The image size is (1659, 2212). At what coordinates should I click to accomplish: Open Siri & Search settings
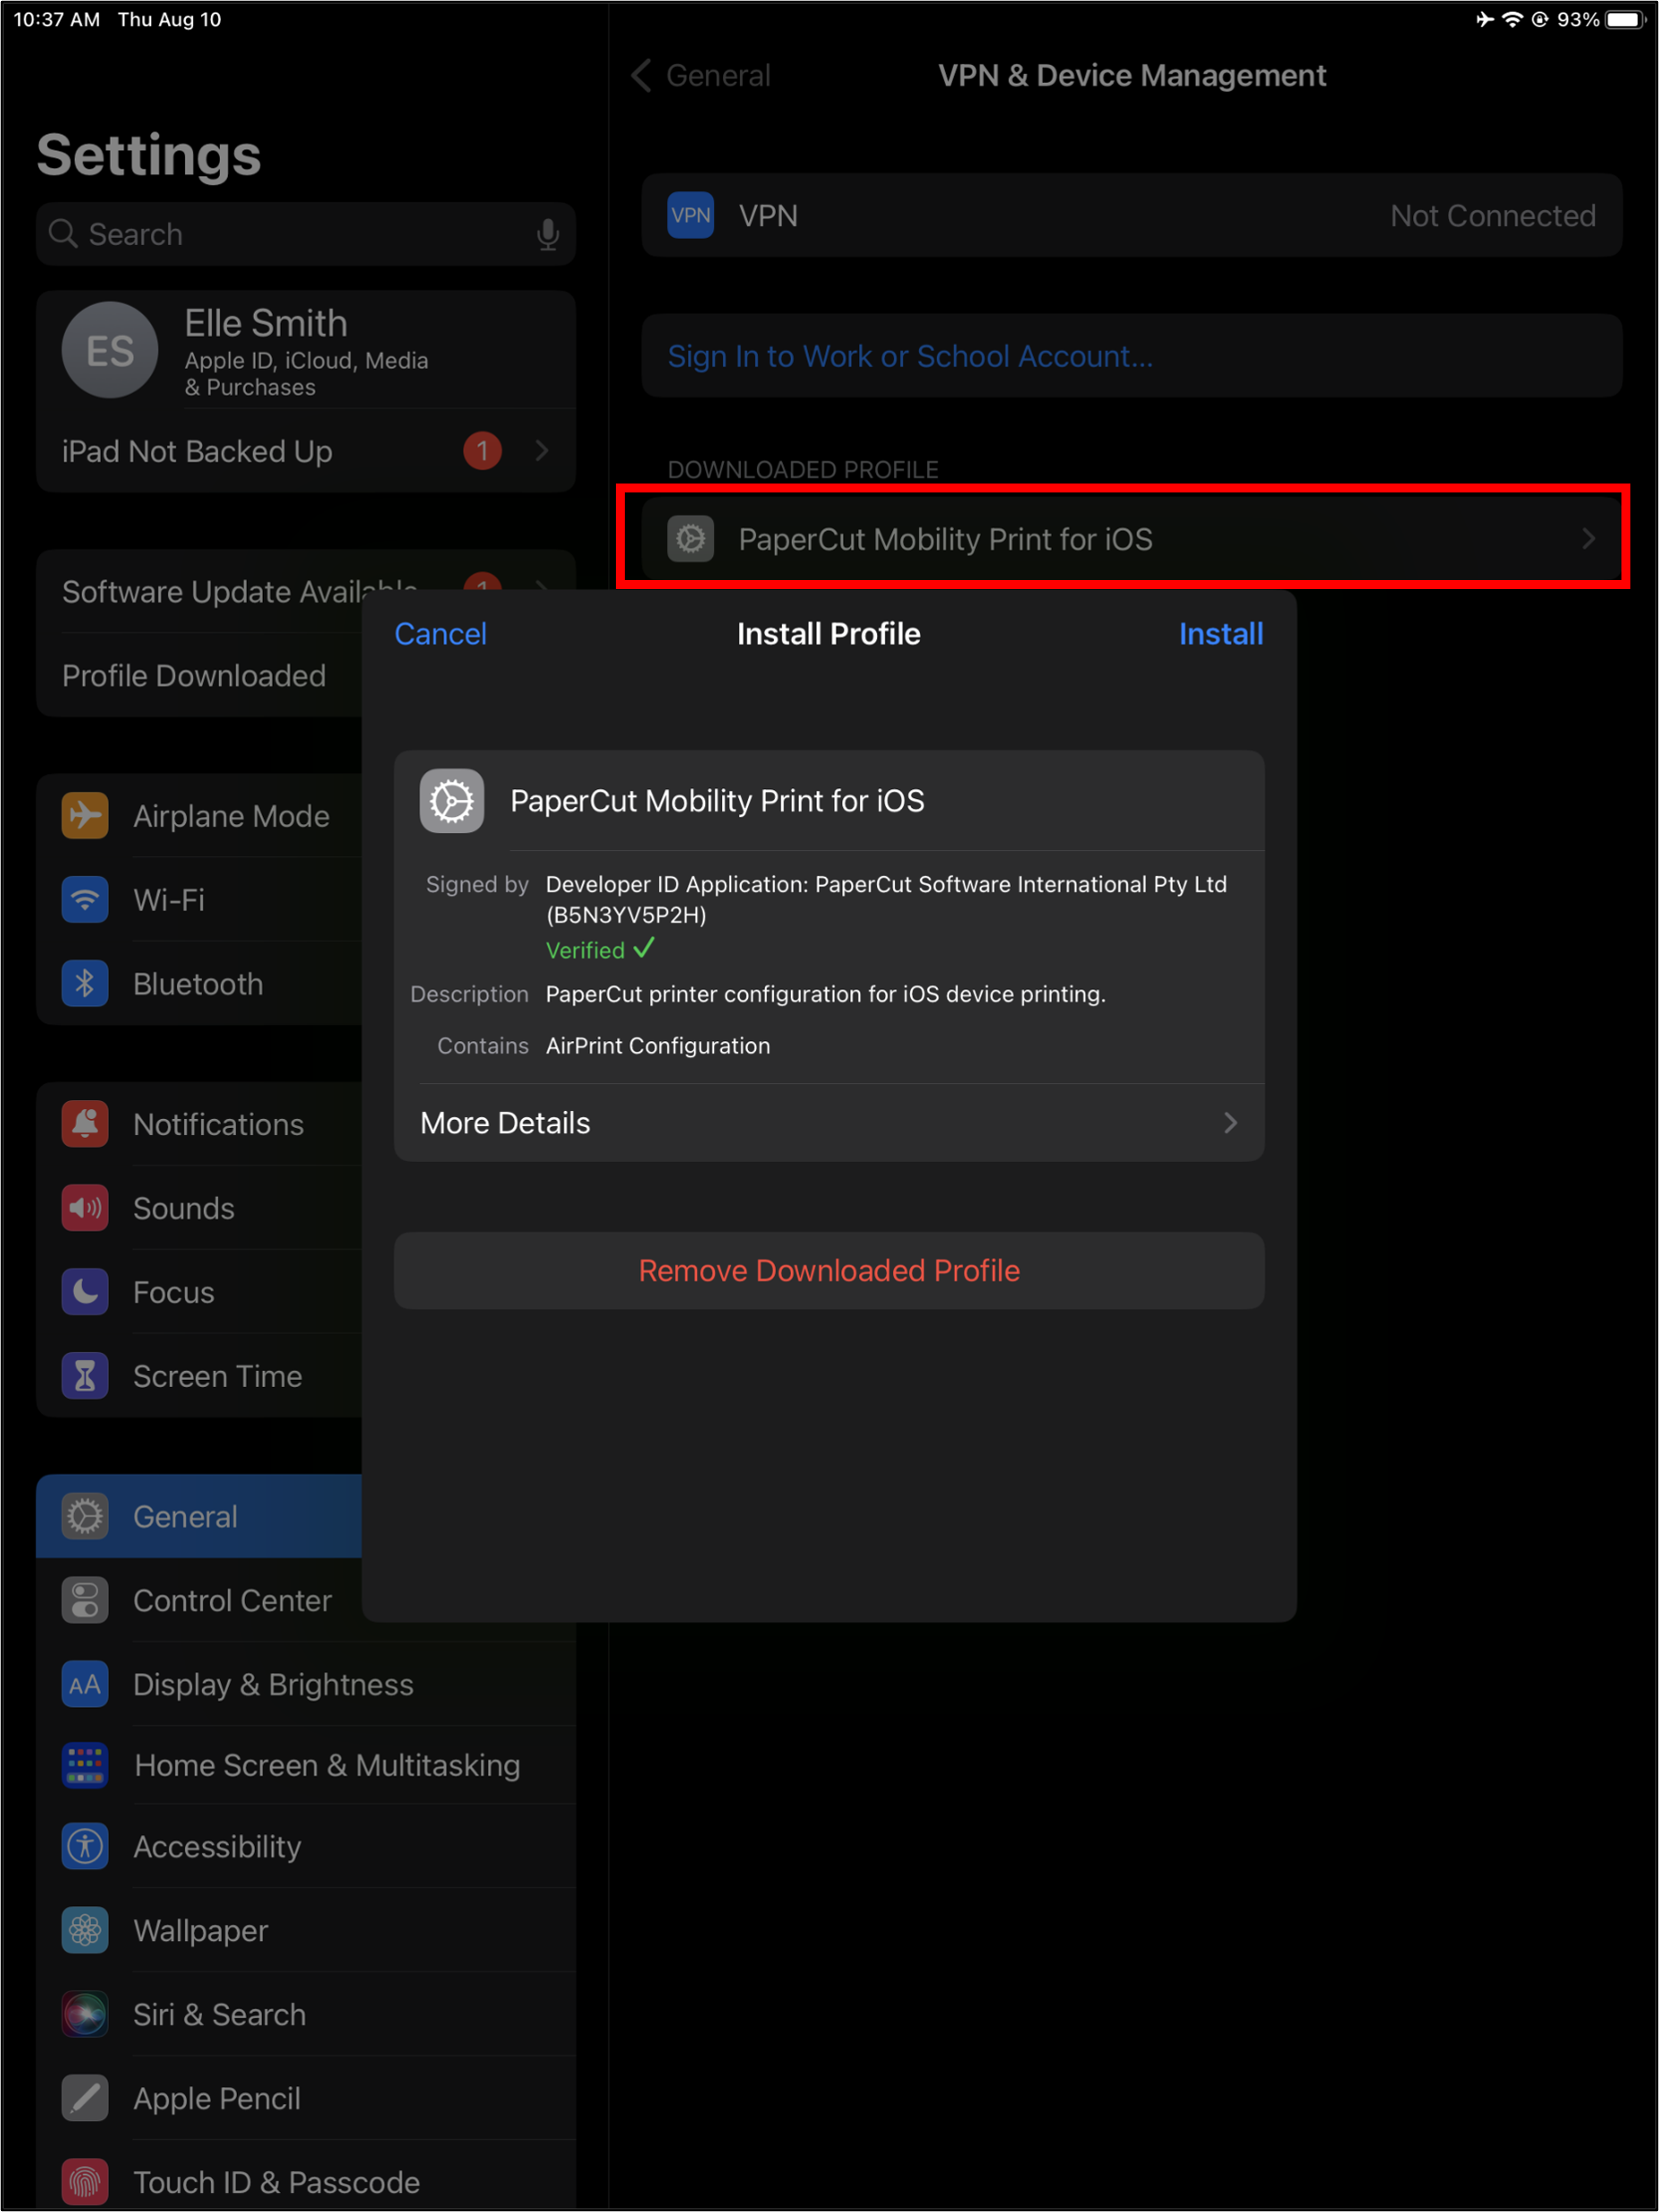pos(306,2014)
